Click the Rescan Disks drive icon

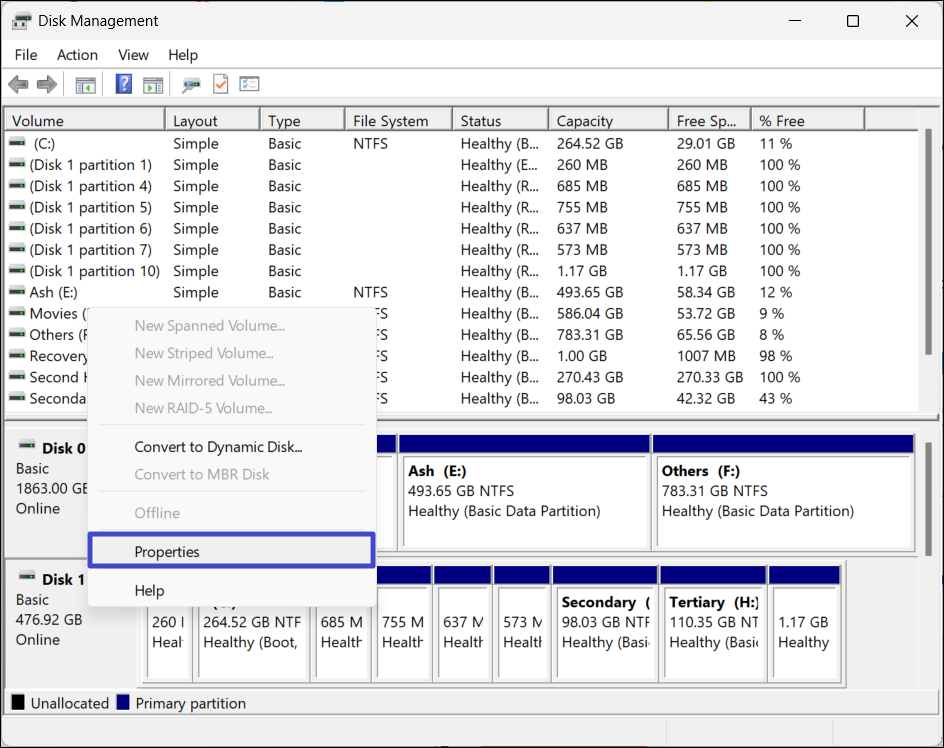click(191, 85)
